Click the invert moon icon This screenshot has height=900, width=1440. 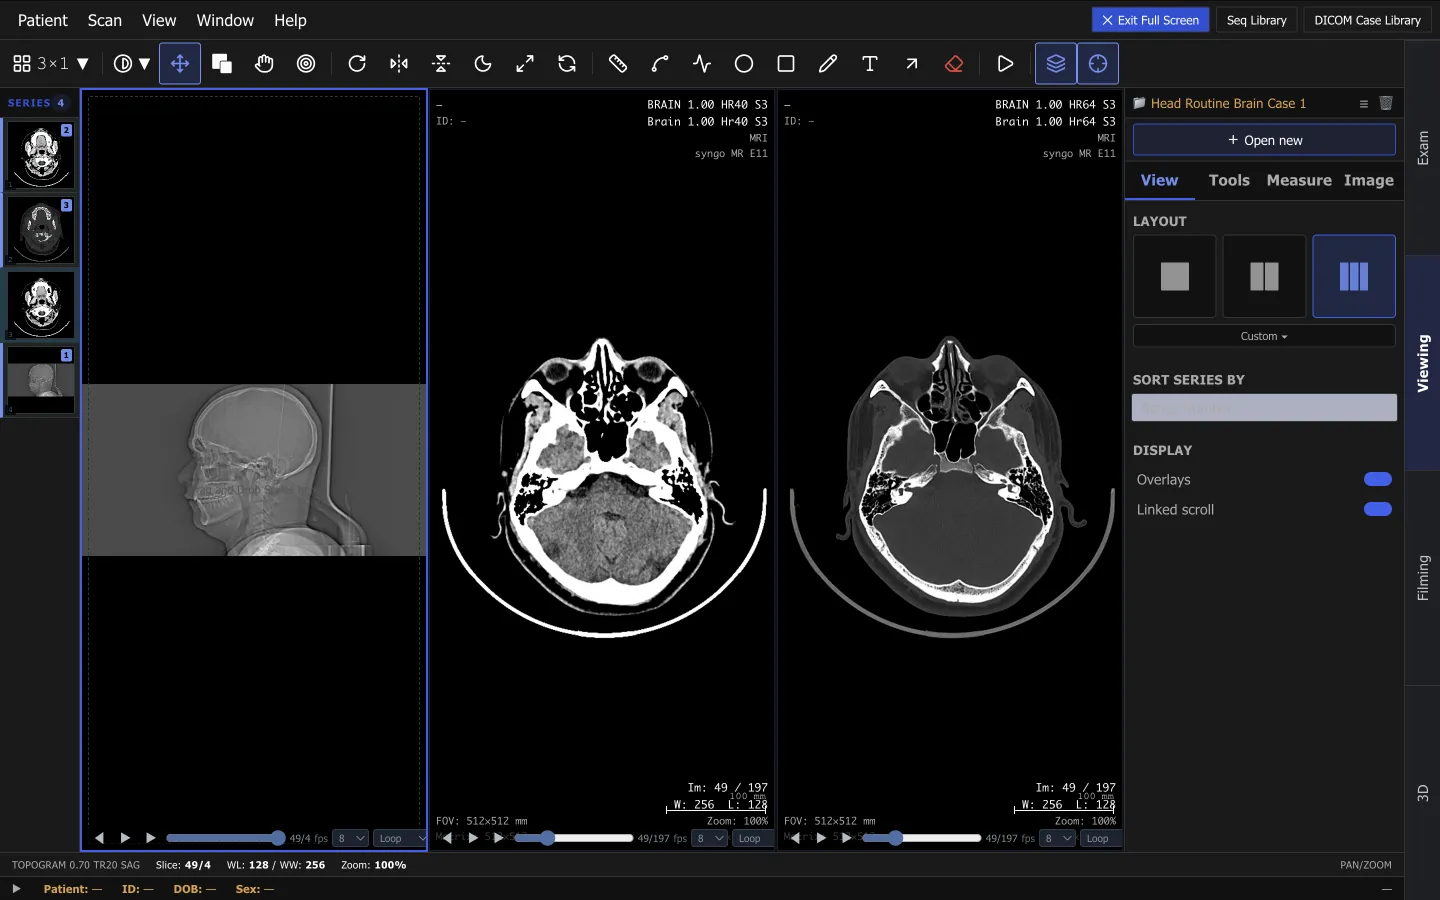[483, 64]
